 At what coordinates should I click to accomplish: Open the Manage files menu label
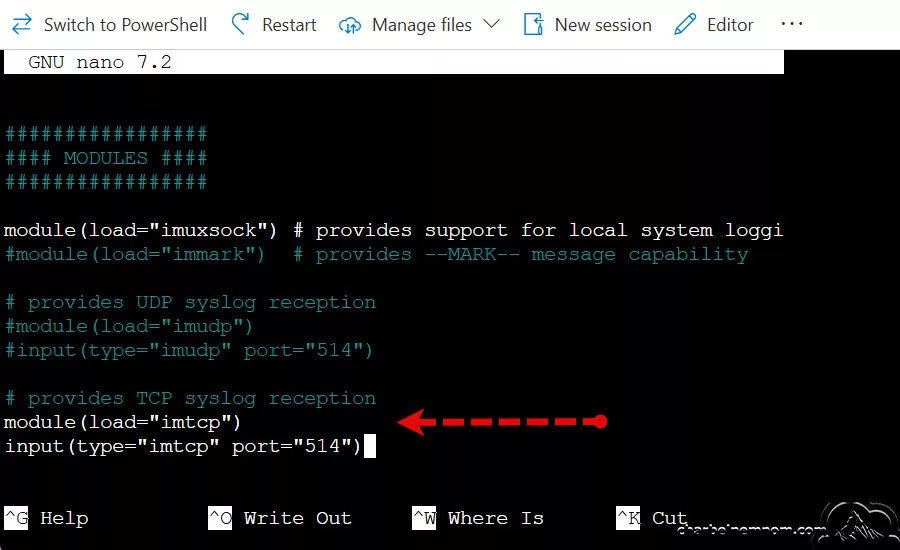pyautogui.click(x=422, y=25)
